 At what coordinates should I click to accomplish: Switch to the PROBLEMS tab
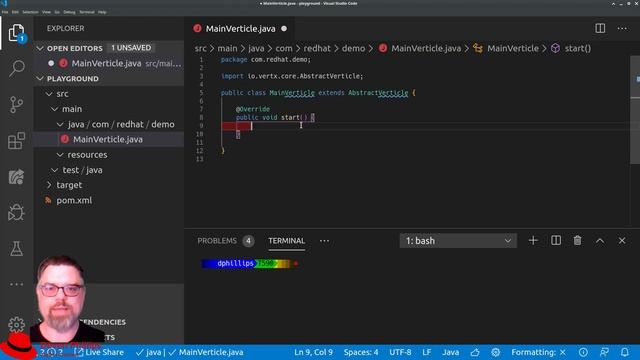tap(217, 241)
